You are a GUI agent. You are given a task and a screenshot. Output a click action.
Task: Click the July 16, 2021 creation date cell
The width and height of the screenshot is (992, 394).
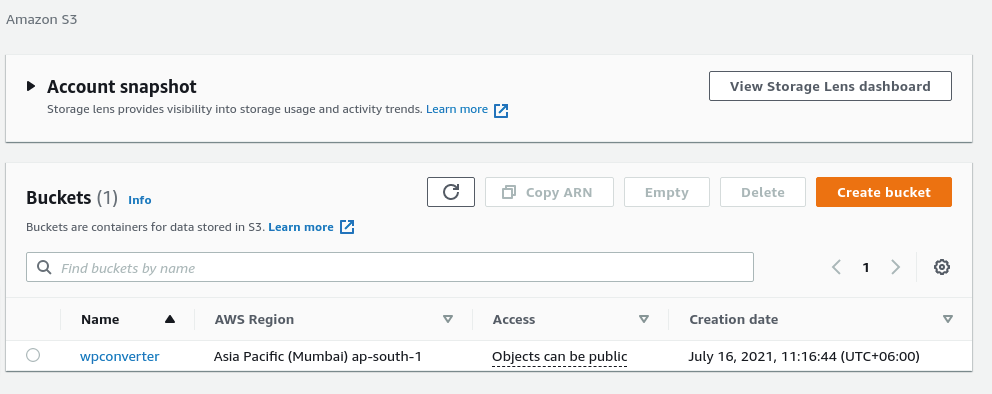[803, 357]
